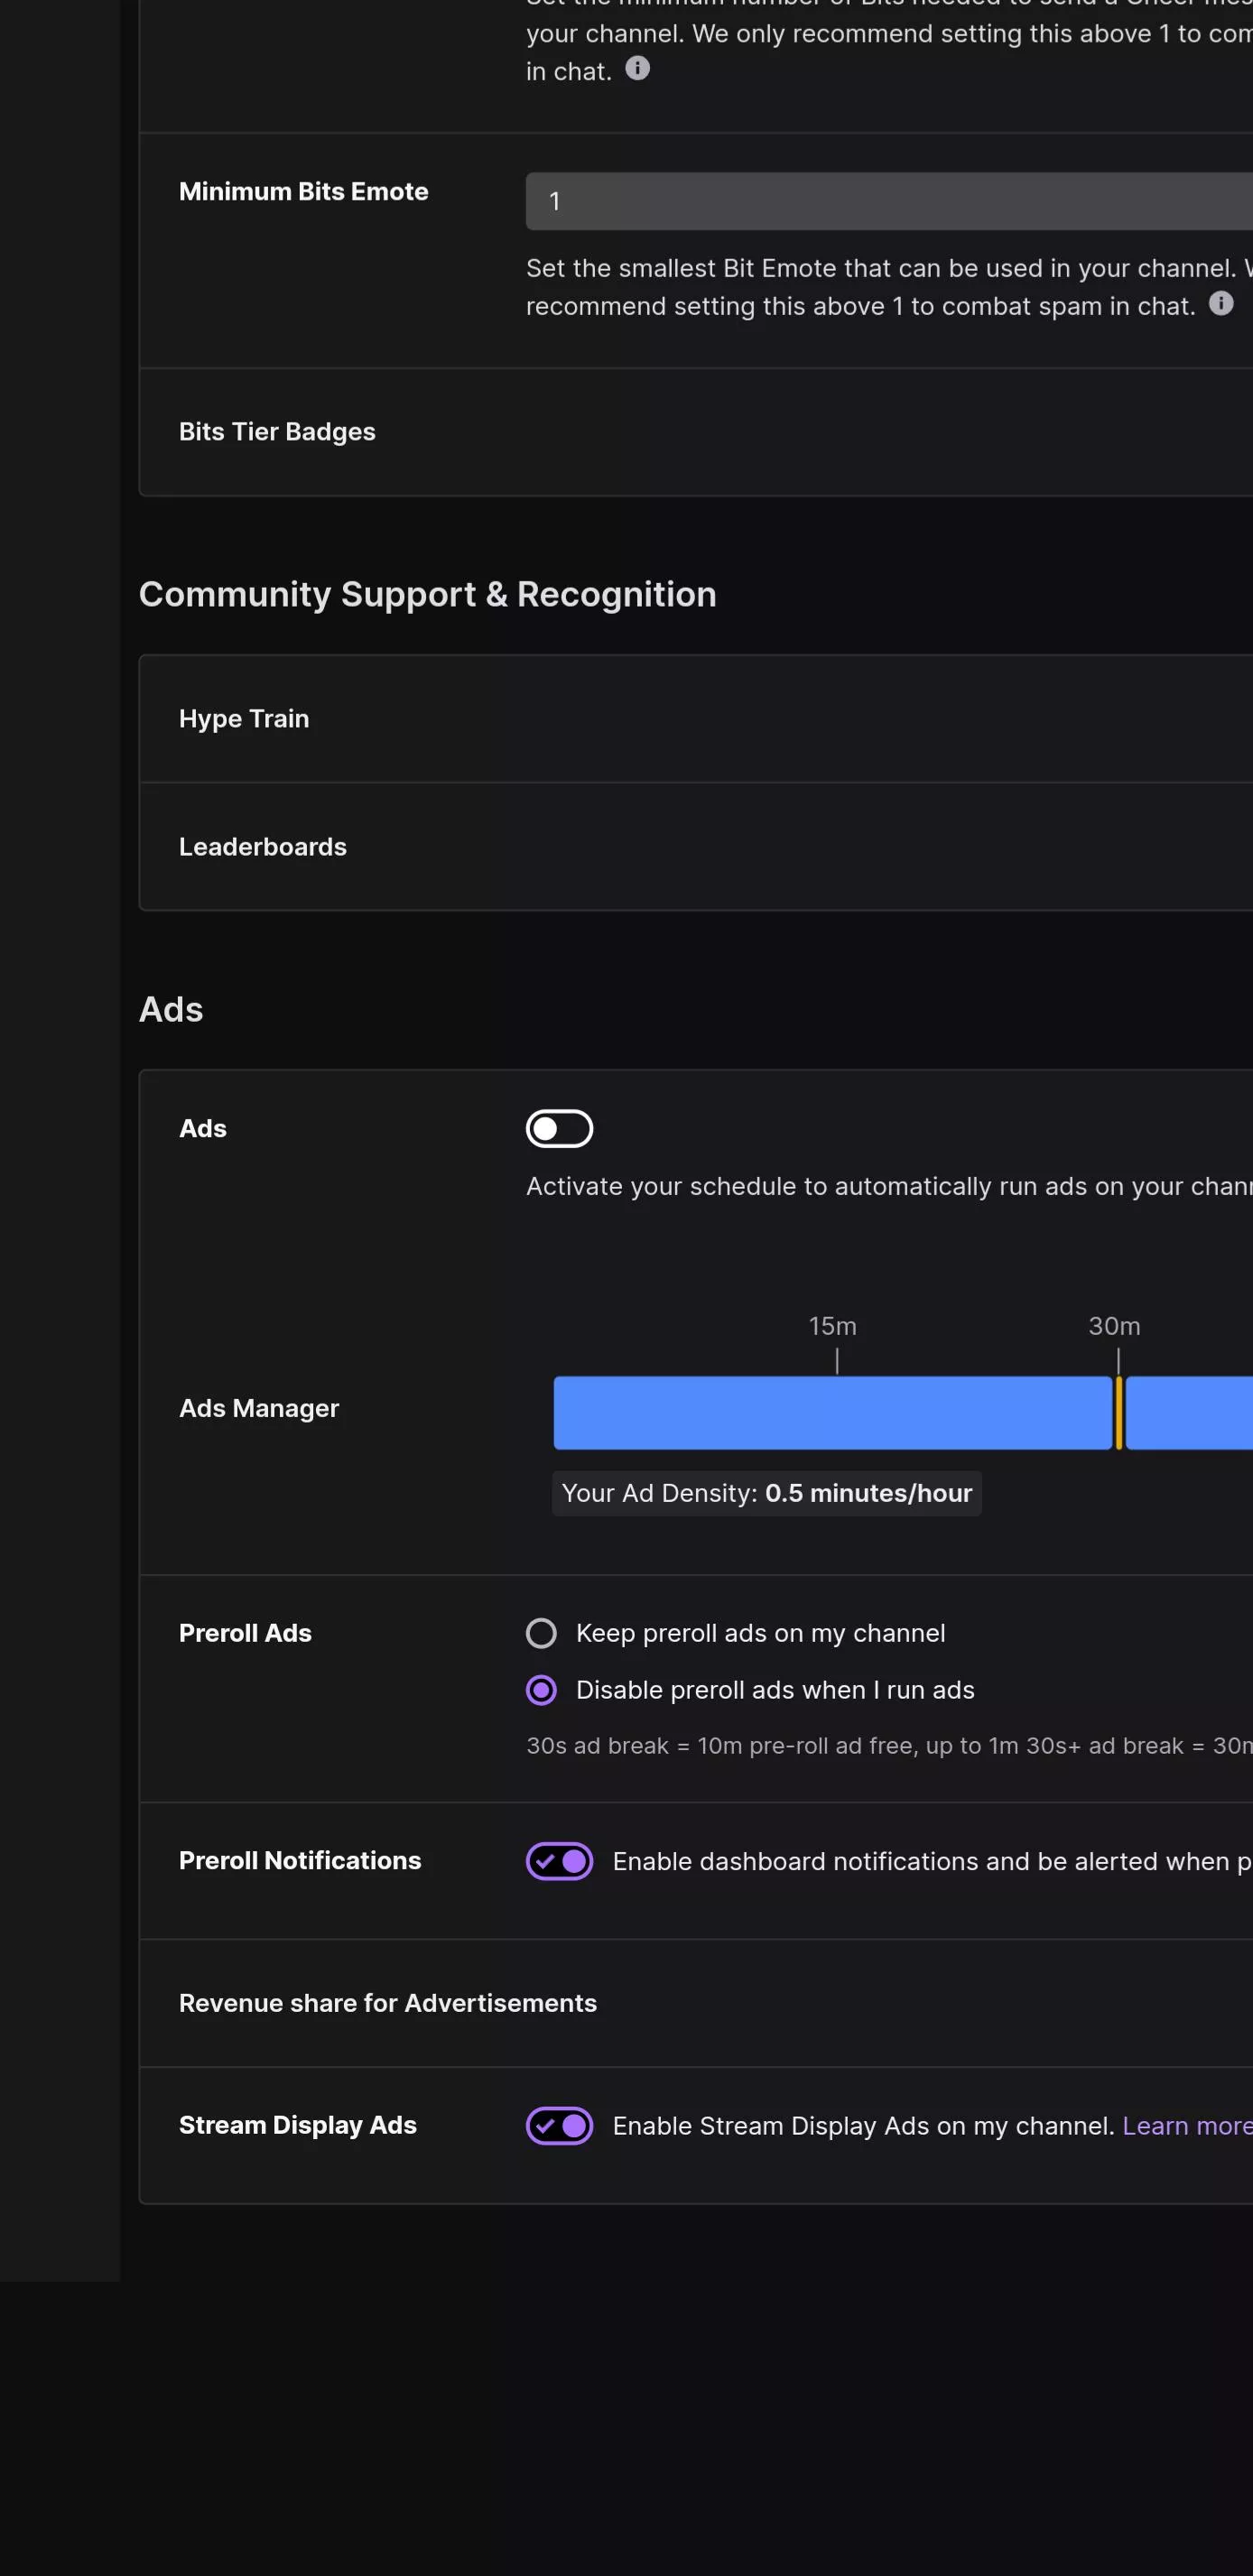
Task: Click the Minimum Bits Emote input field
Action: pos(889,201)
